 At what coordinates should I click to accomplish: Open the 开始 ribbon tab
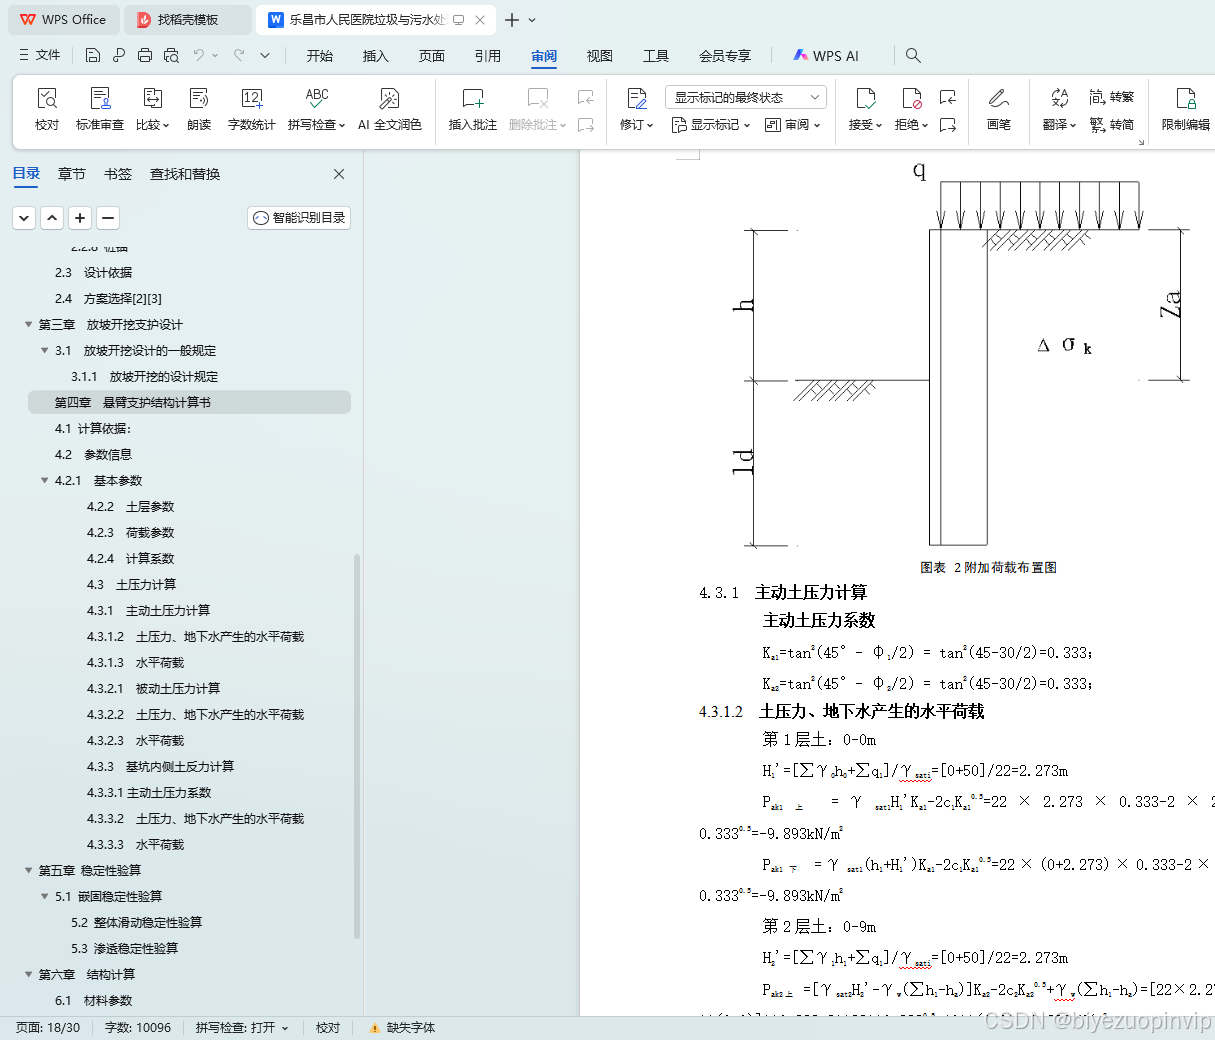click(320, 56)
